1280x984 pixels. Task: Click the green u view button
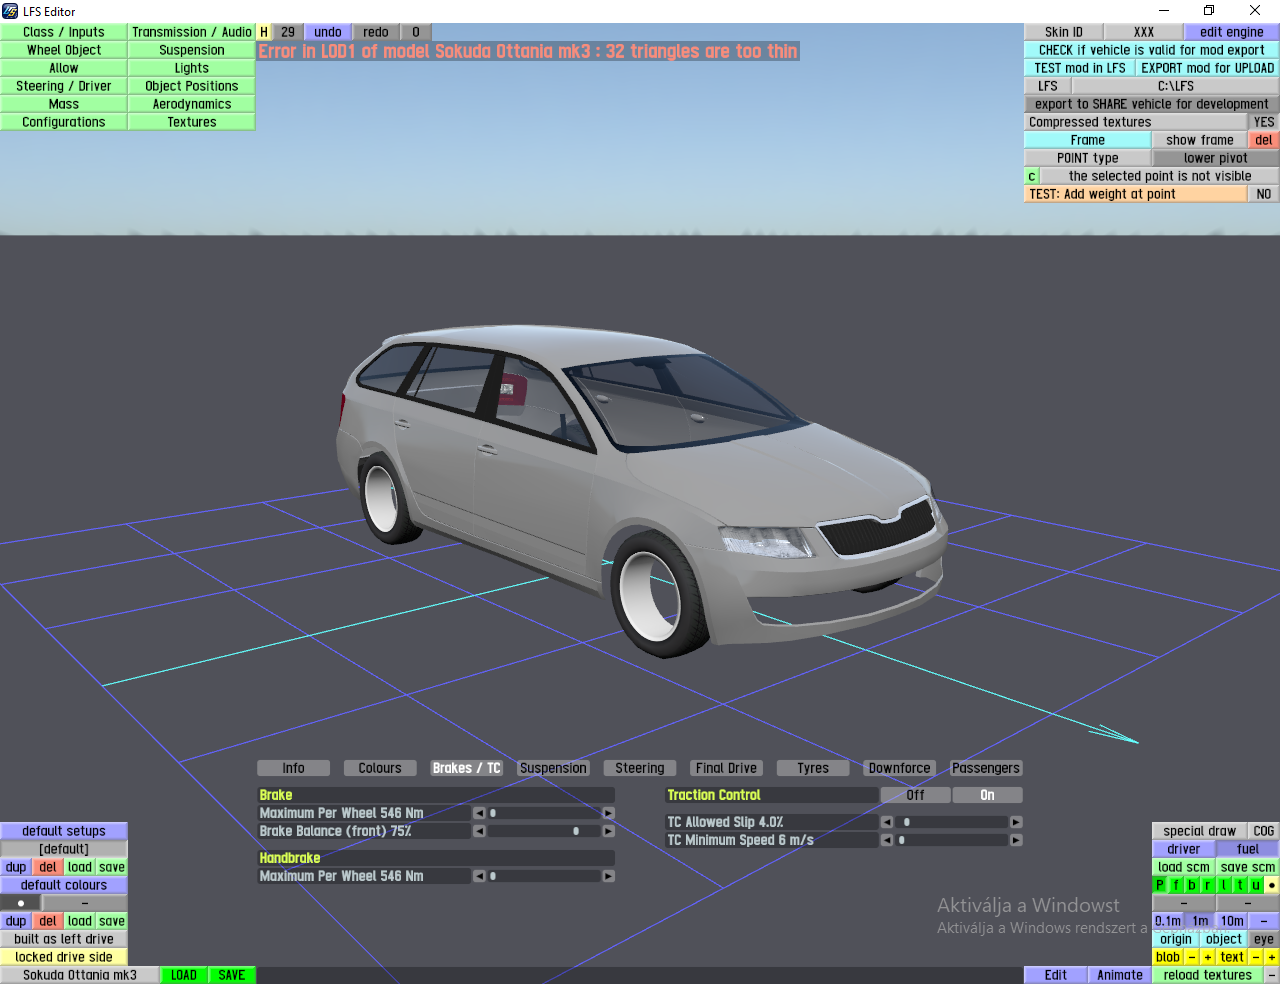click(1256, 885)
